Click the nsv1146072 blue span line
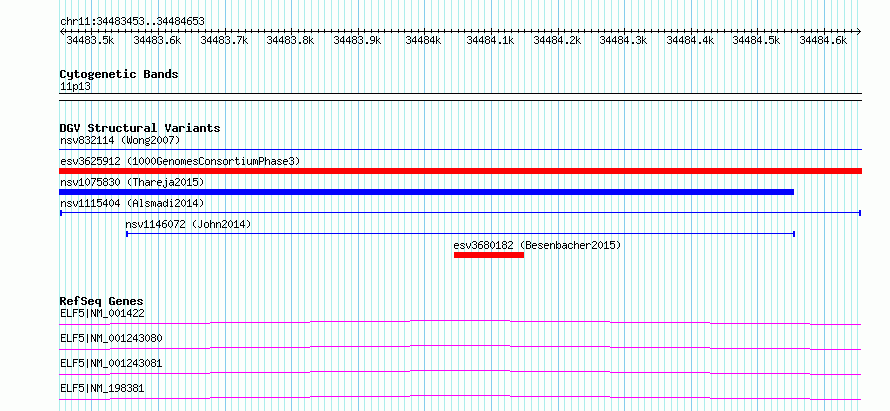Viewport: 890px width, 411px height. [460, 234]
